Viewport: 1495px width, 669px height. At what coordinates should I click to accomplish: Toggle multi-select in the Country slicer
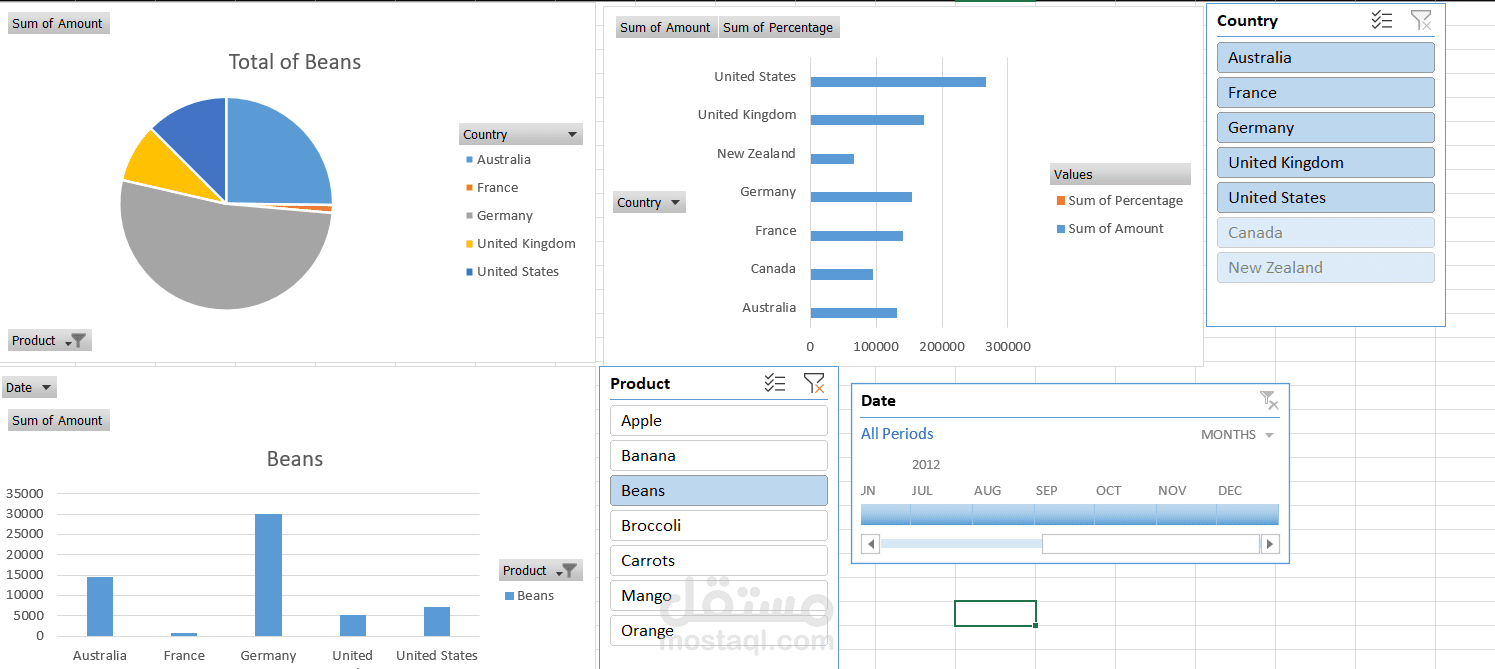(x=1382, y=20)
